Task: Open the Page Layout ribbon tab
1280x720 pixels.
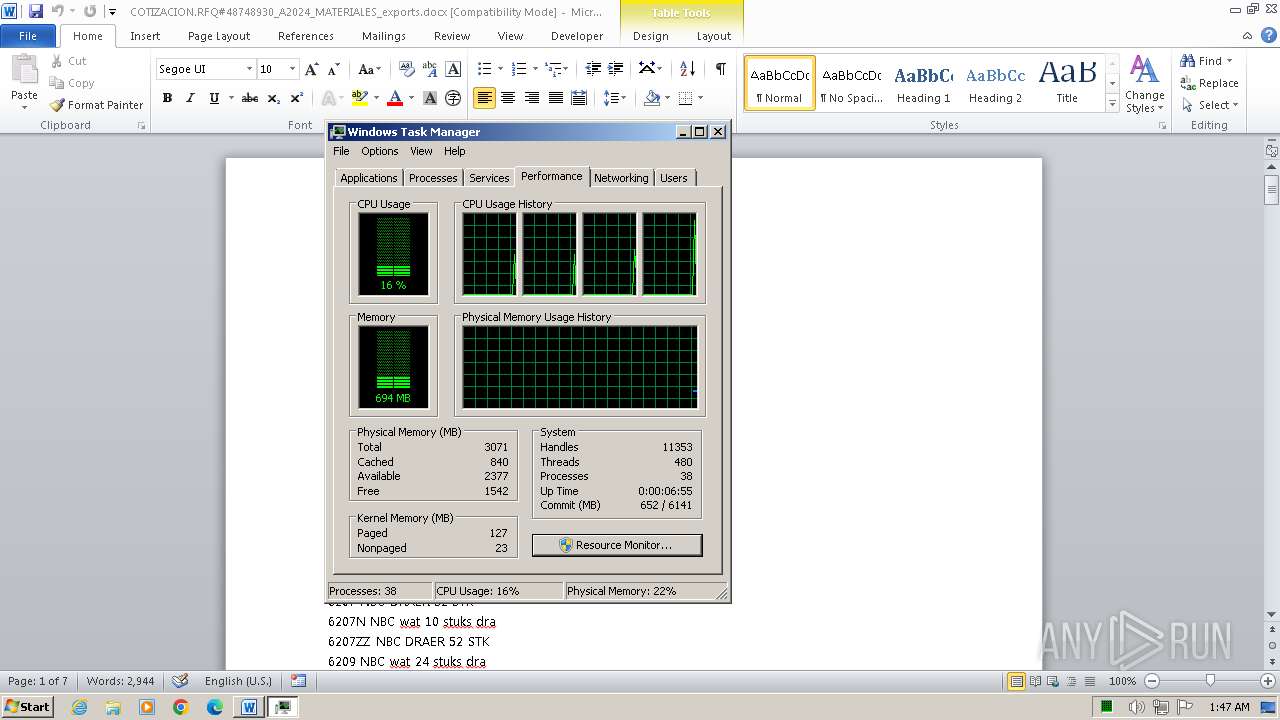Action: (x=219, y=35)
